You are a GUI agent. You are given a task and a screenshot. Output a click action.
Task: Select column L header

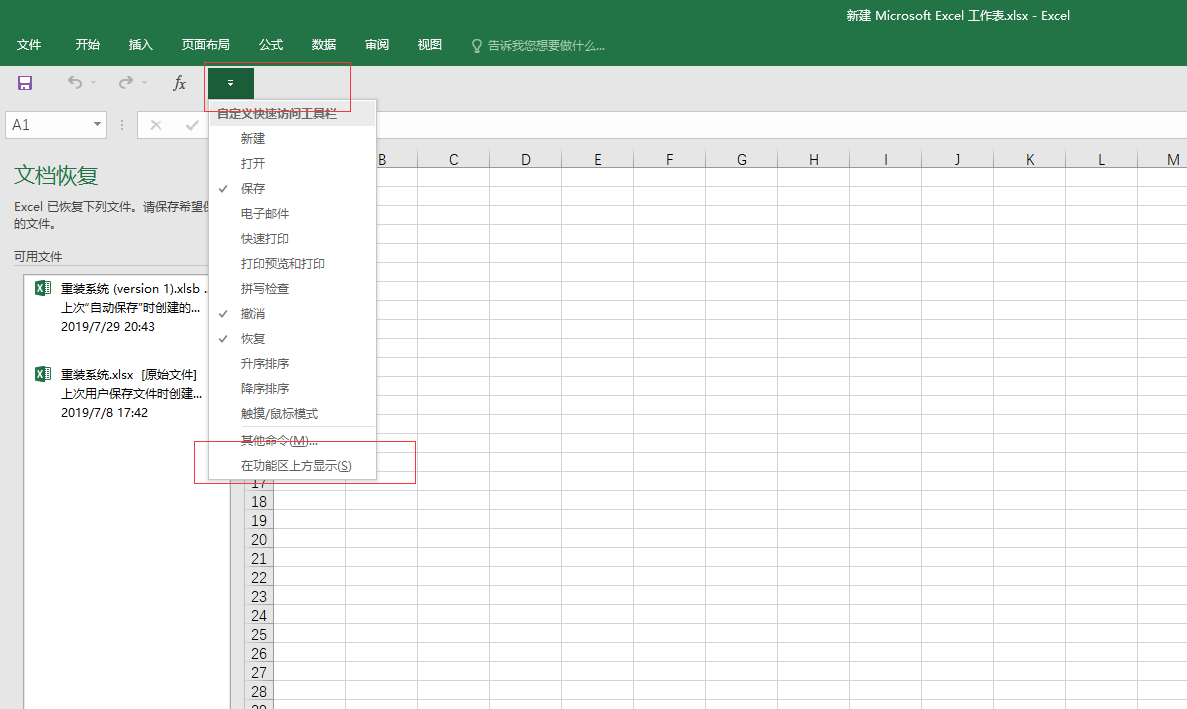coord(1101,159)
